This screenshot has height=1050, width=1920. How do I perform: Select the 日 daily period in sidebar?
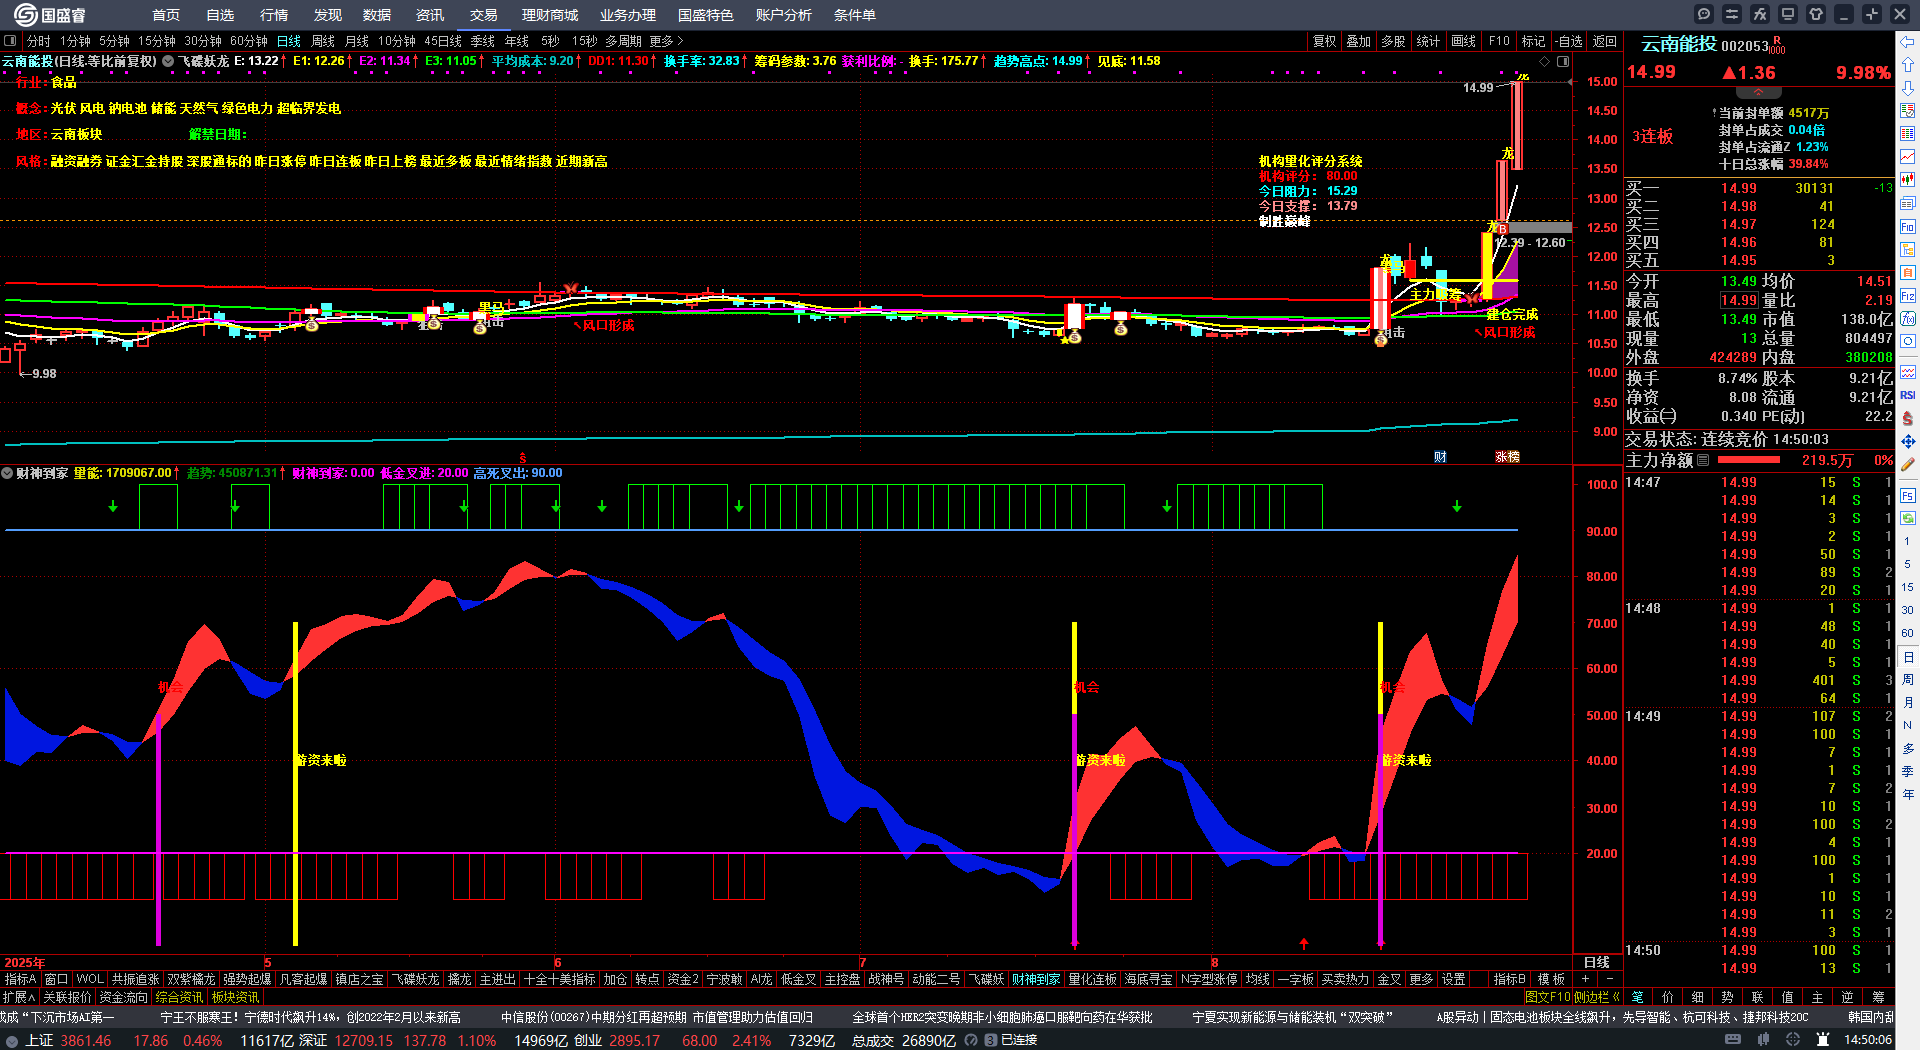coord(1908,657)
